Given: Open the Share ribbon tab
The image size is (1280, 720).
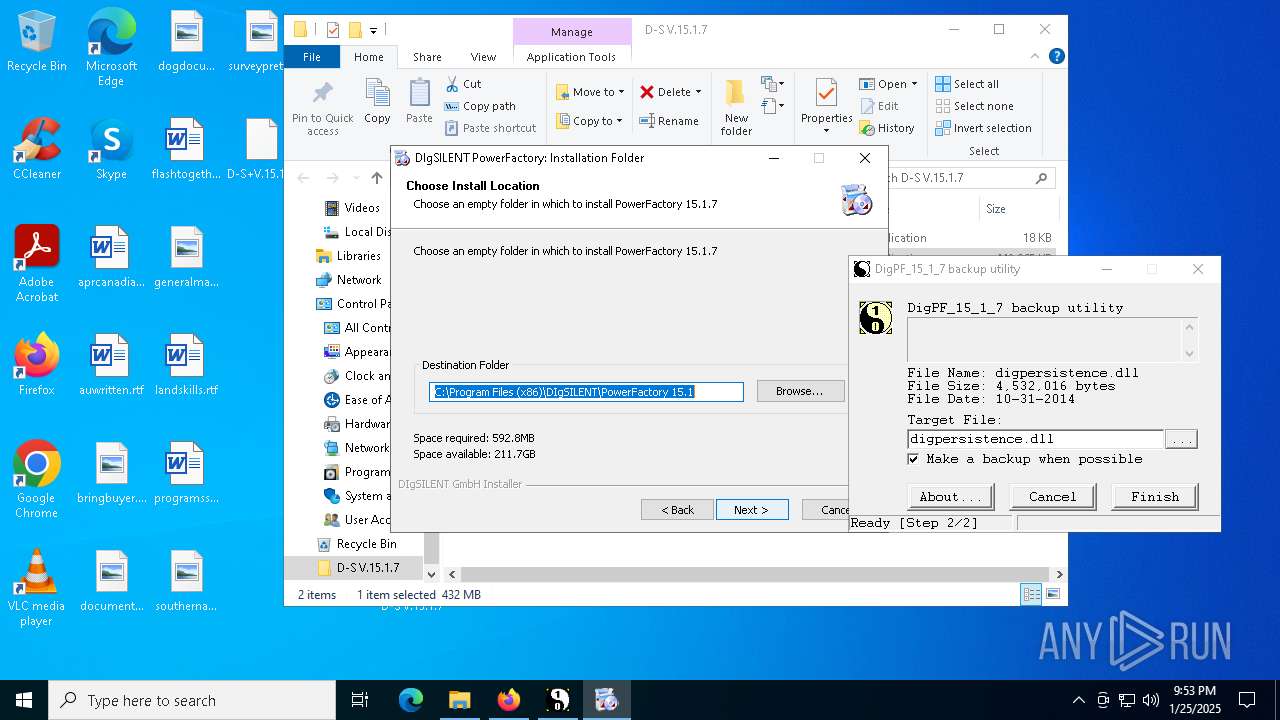Looking at the screenshot, I should point(427,57).
